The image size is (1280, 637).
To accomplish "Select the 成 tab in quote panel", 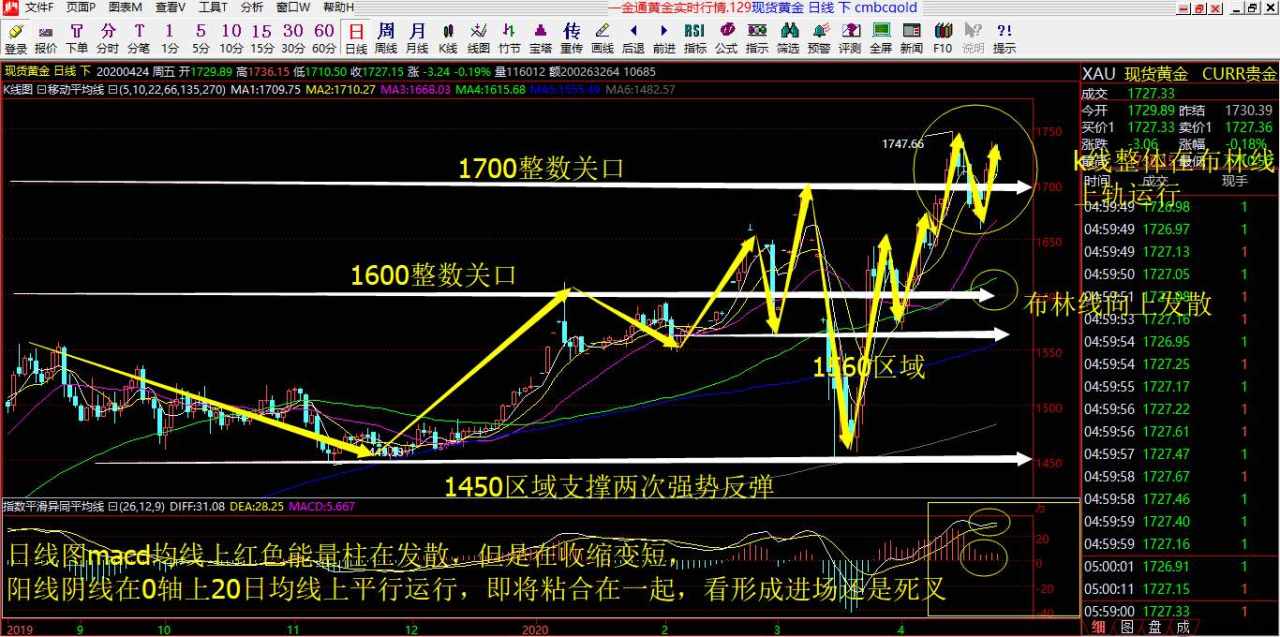I will point(1183,627).
